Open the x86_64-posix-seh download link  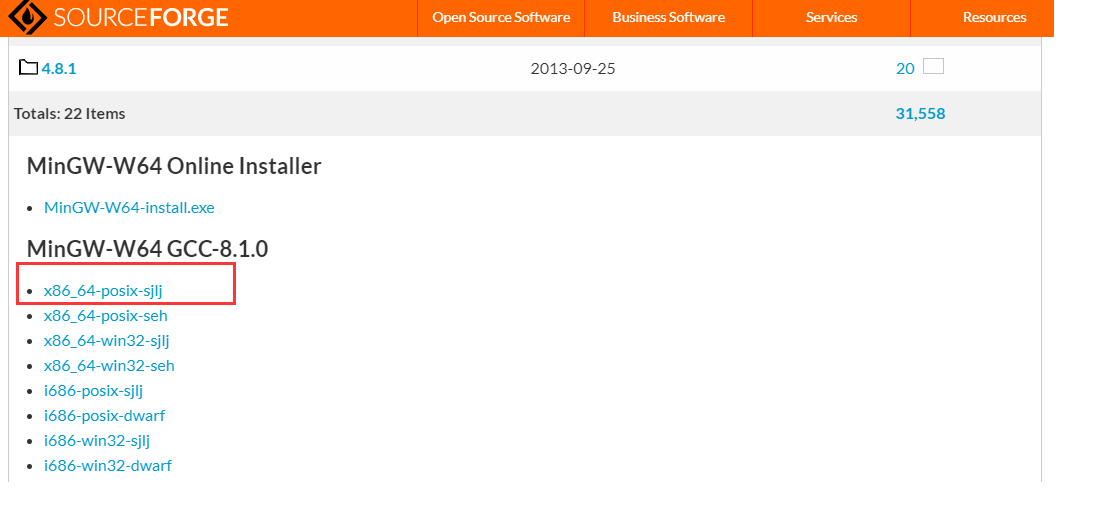tap(105, 316)
